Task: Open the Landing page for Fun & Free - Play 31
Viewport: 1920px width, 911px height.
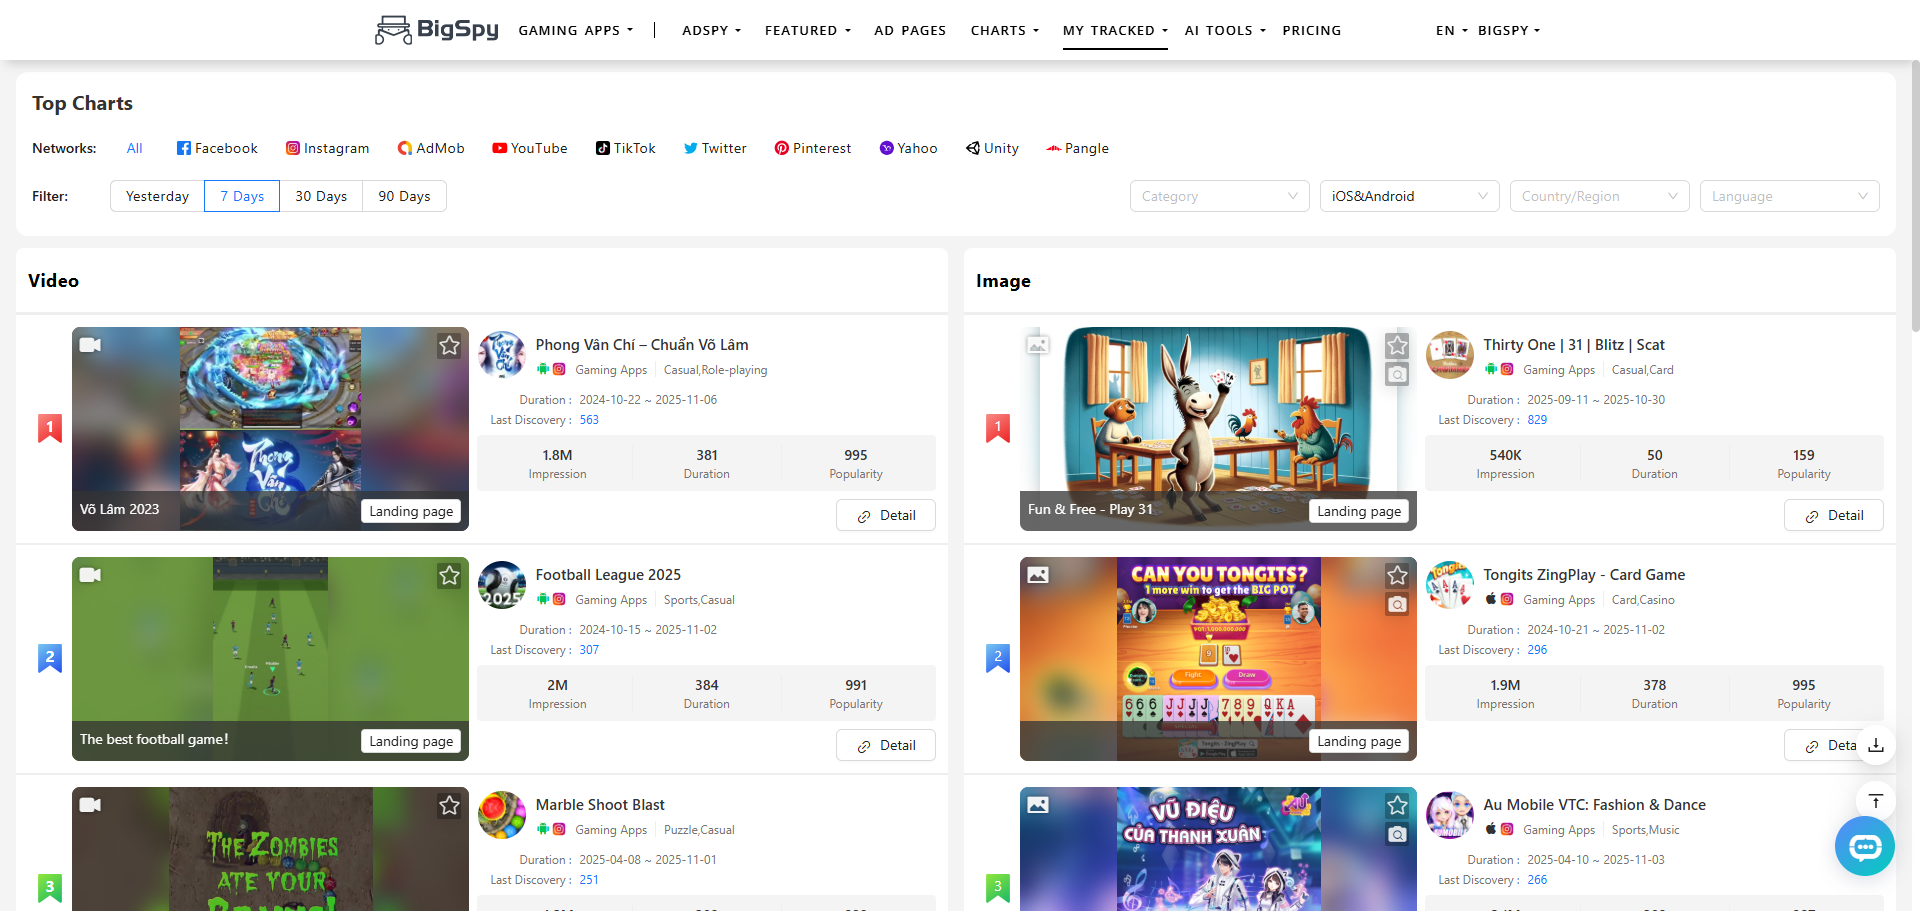Action: coord(1358,510)
